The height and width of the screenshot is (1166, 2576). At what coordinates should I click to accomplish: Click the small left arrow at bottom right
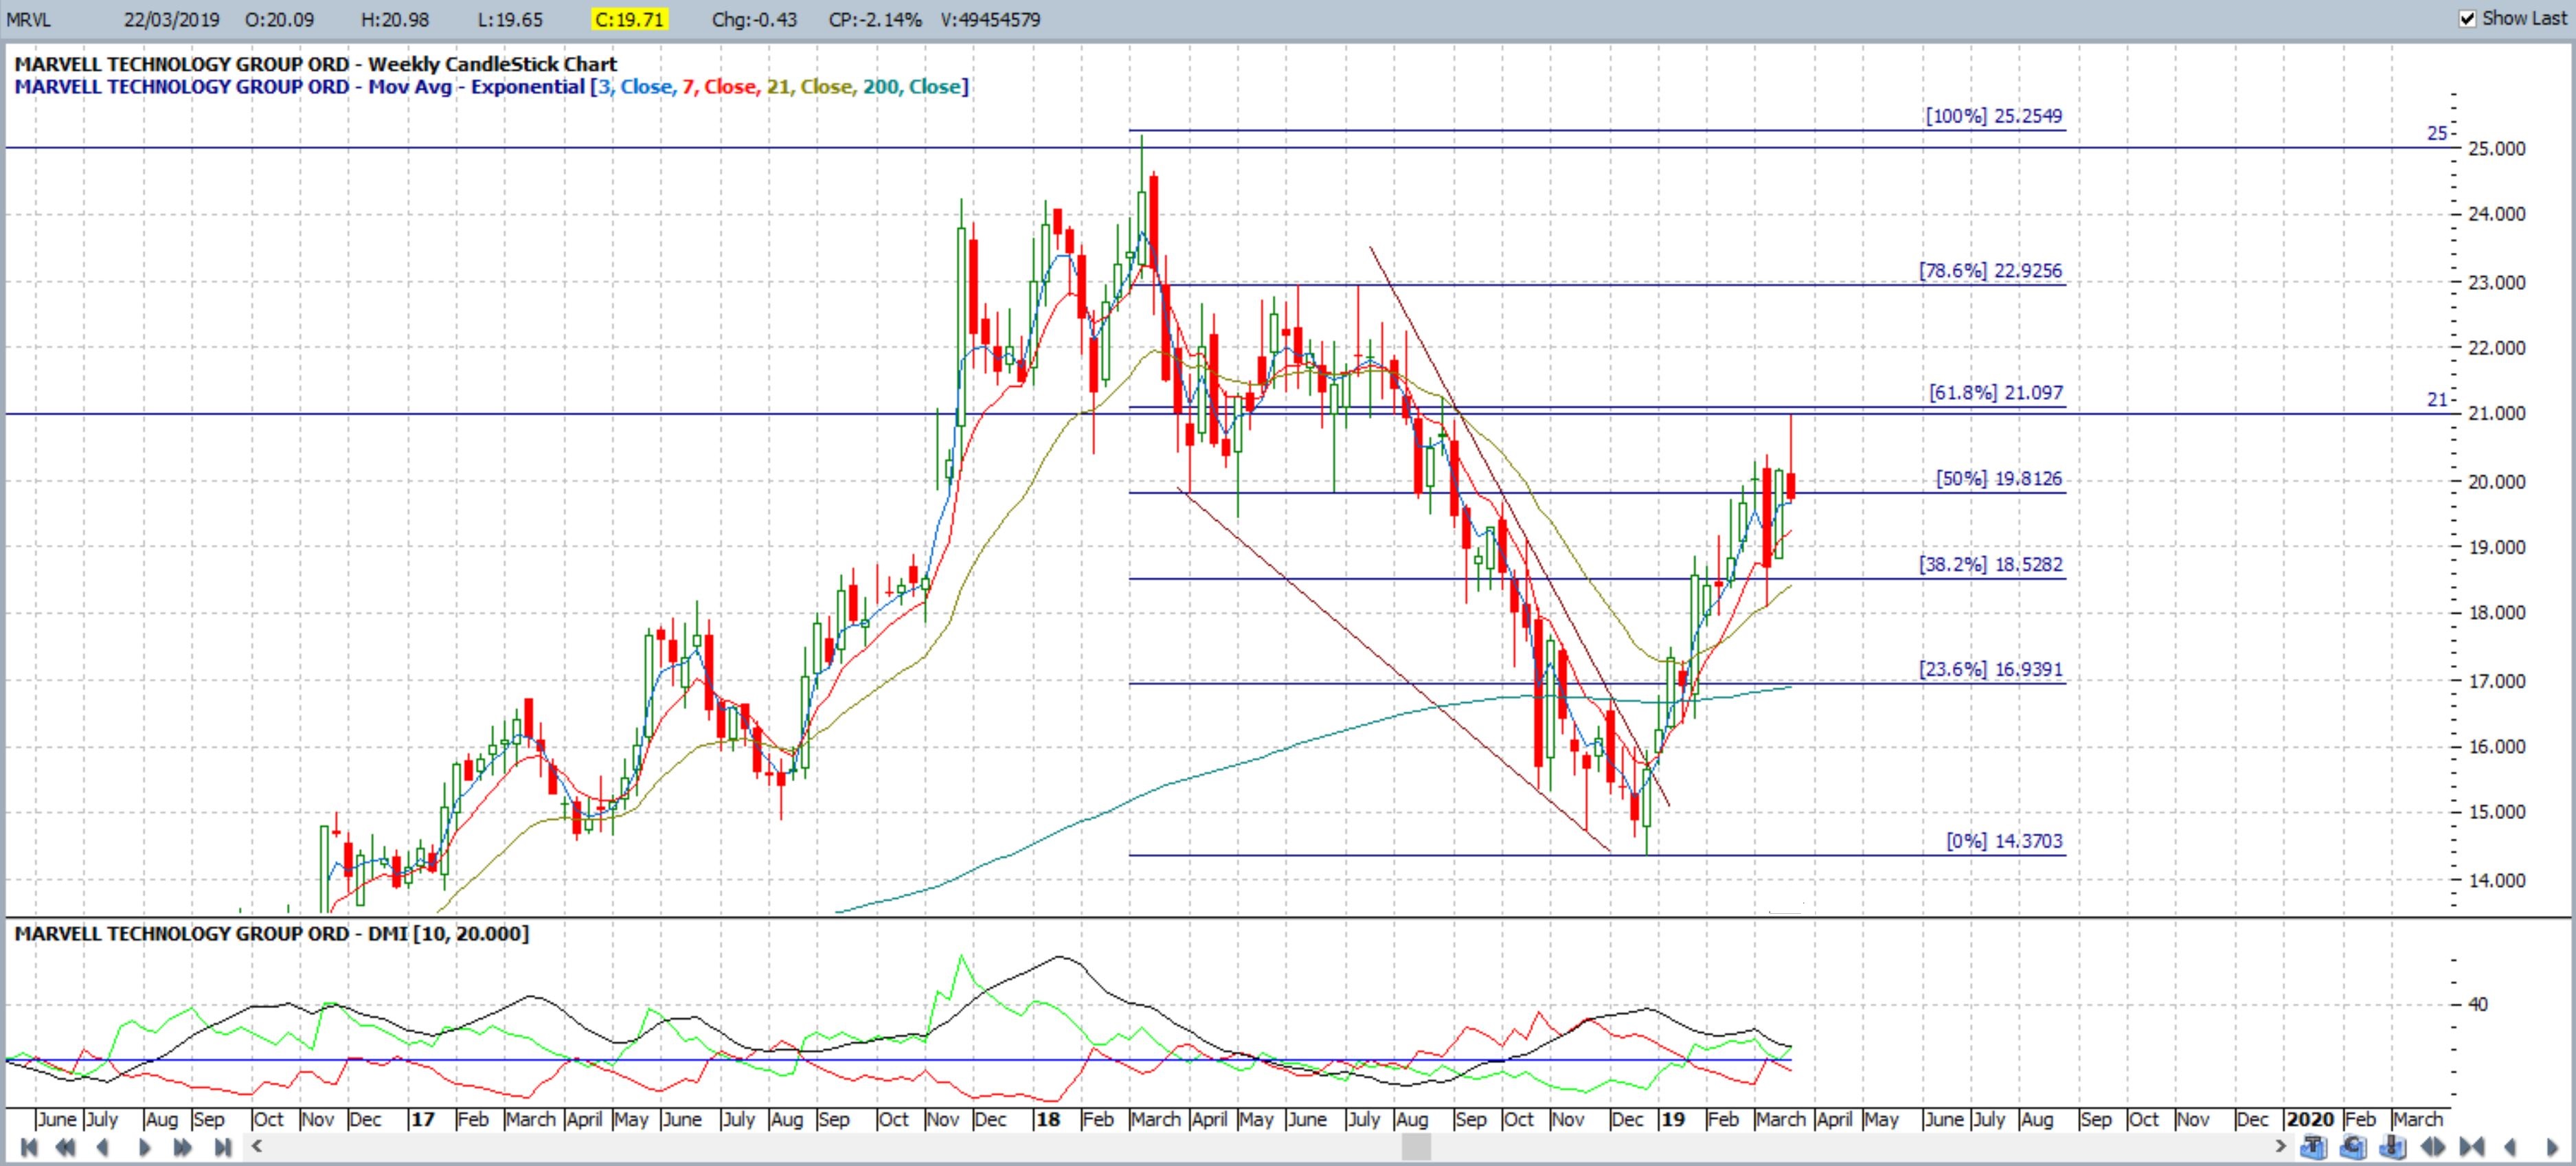click(2511, 1147)
